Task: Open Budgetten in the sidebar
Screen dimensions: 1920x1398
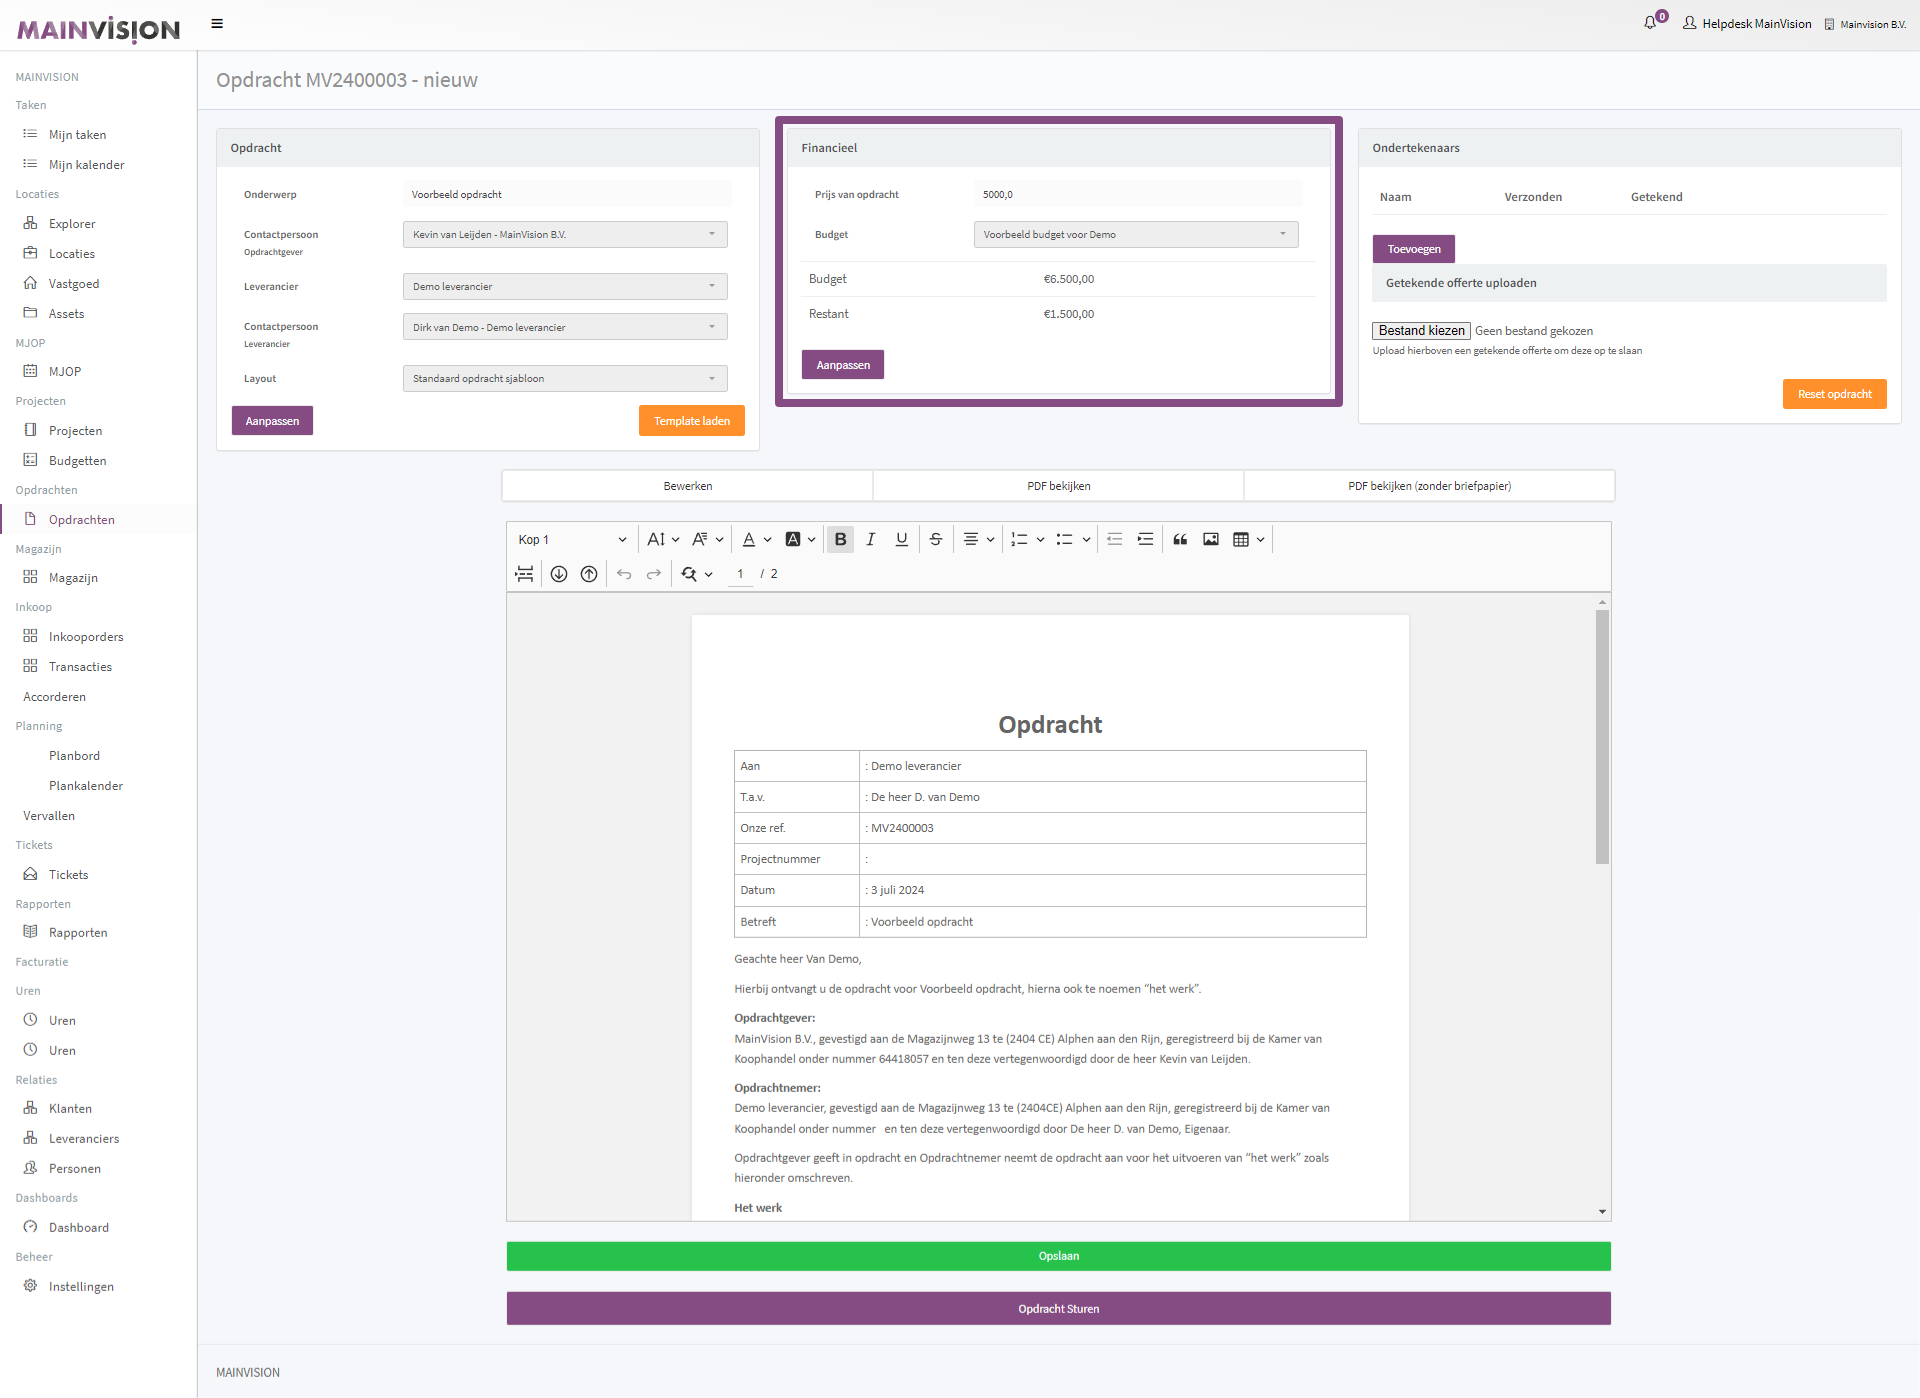Action: click(77, 460)
